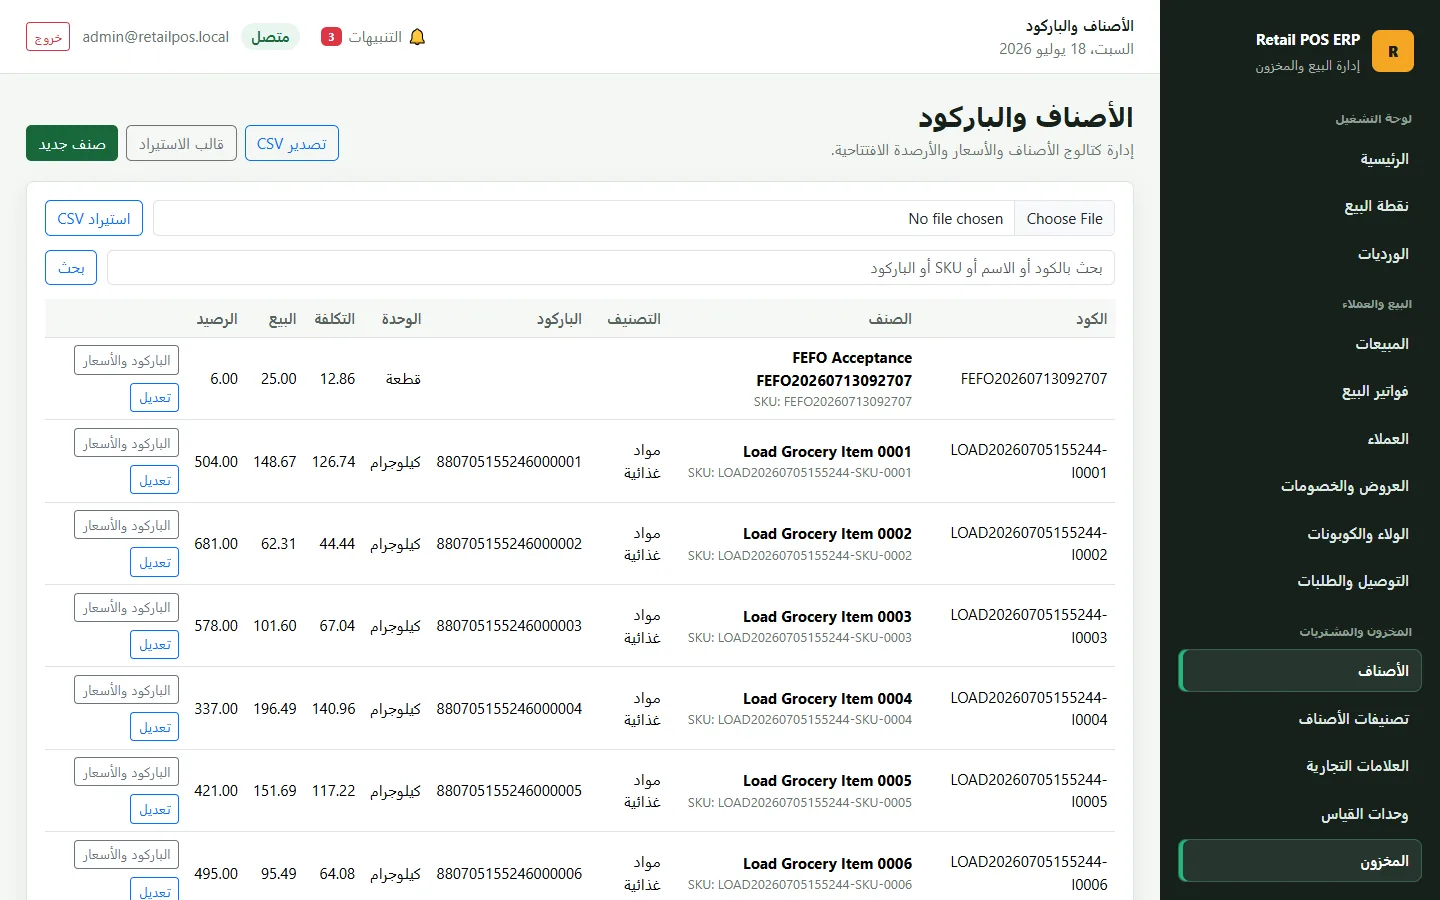Screen dimensions: 1440x900
Task: Open العروض والخصومات sidebar item
Action: (1300, 486)
